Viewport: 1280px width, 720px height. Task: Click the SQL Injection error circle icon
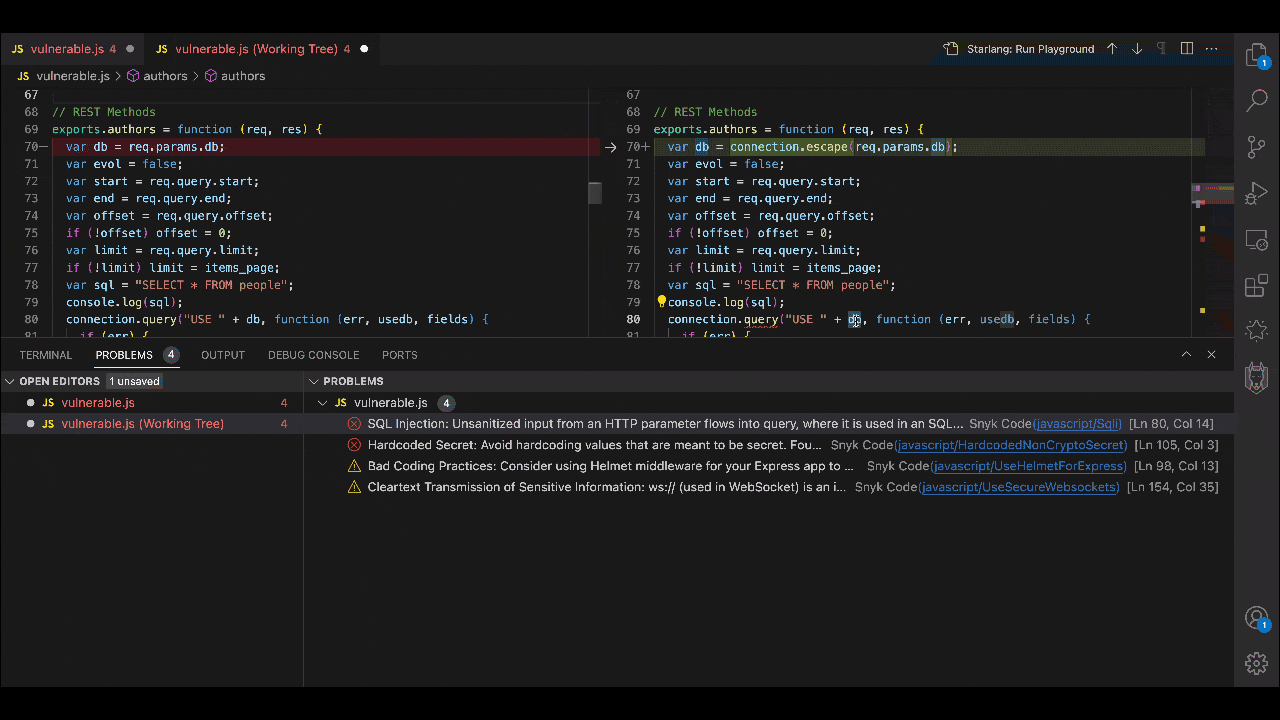point(354,424)
